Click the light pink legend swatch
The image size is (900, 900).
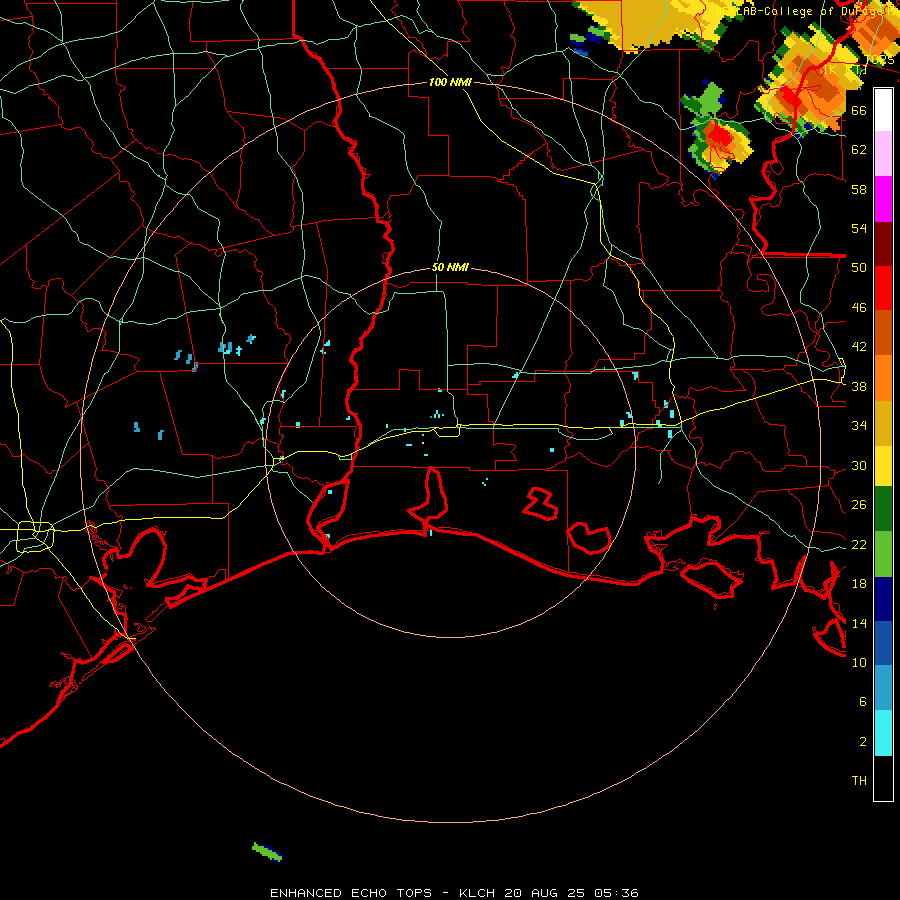pyautogui.click(x=883, y=154)
